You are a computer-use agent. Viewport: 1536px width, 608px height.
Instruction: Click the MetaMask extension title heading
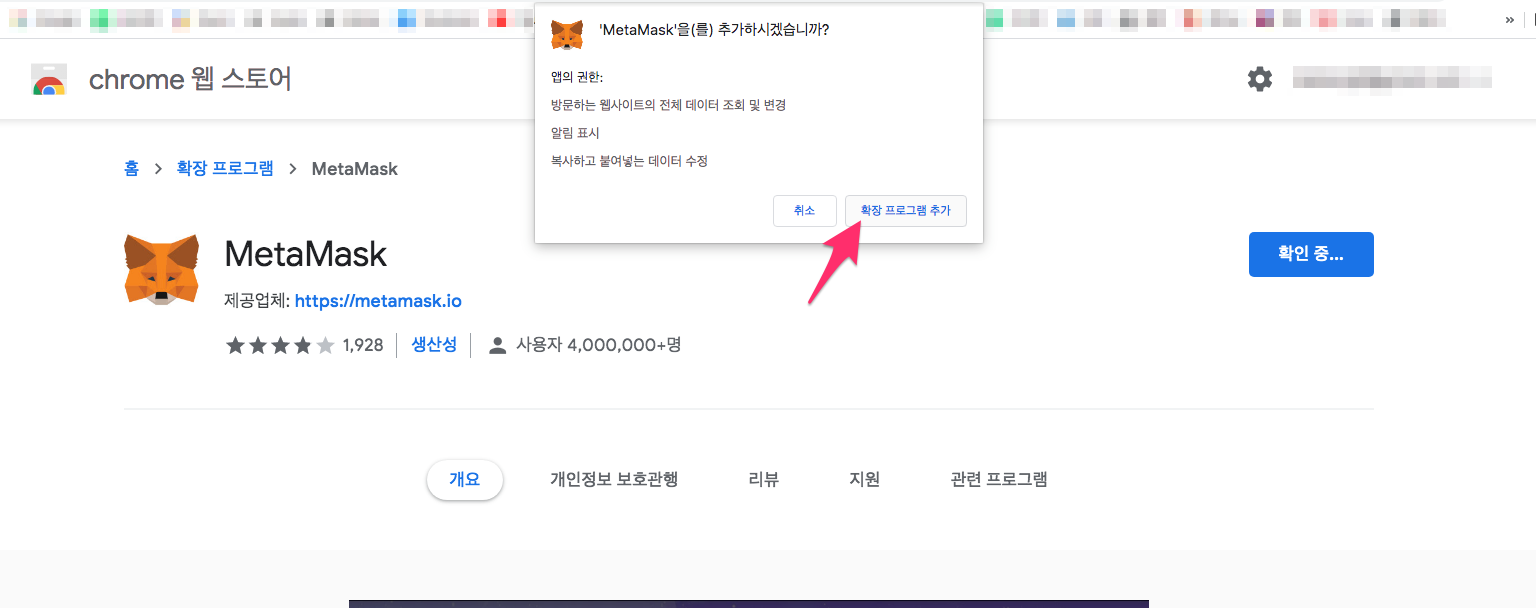[x=306, y=254]
